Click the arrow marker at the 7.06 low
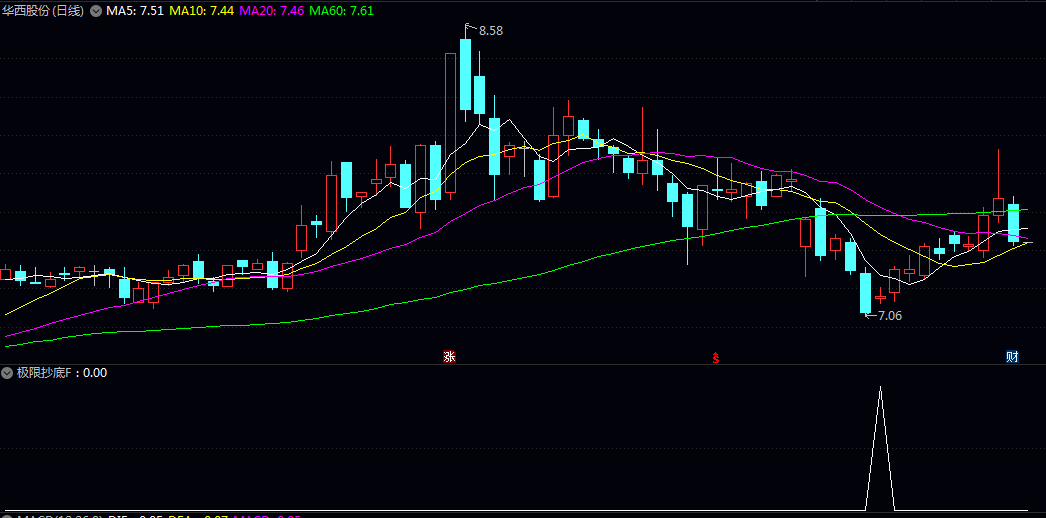1046x518 pixels. 869,315
